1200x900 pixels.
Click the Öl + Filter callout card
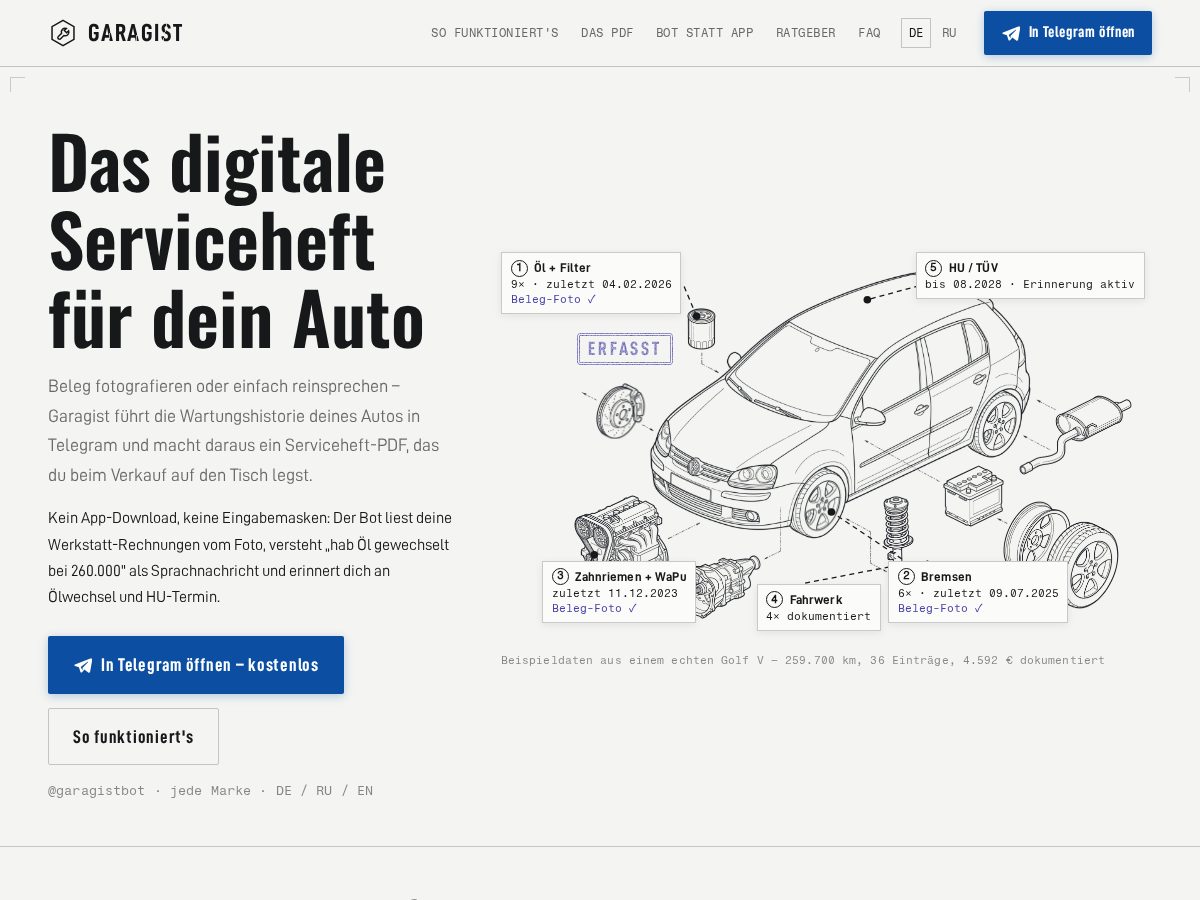pos(591,283)
